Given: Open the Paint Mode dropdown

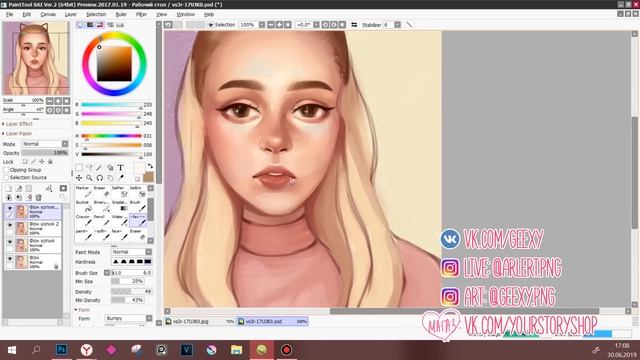Looking at the screenshot, I should [131, 252].
